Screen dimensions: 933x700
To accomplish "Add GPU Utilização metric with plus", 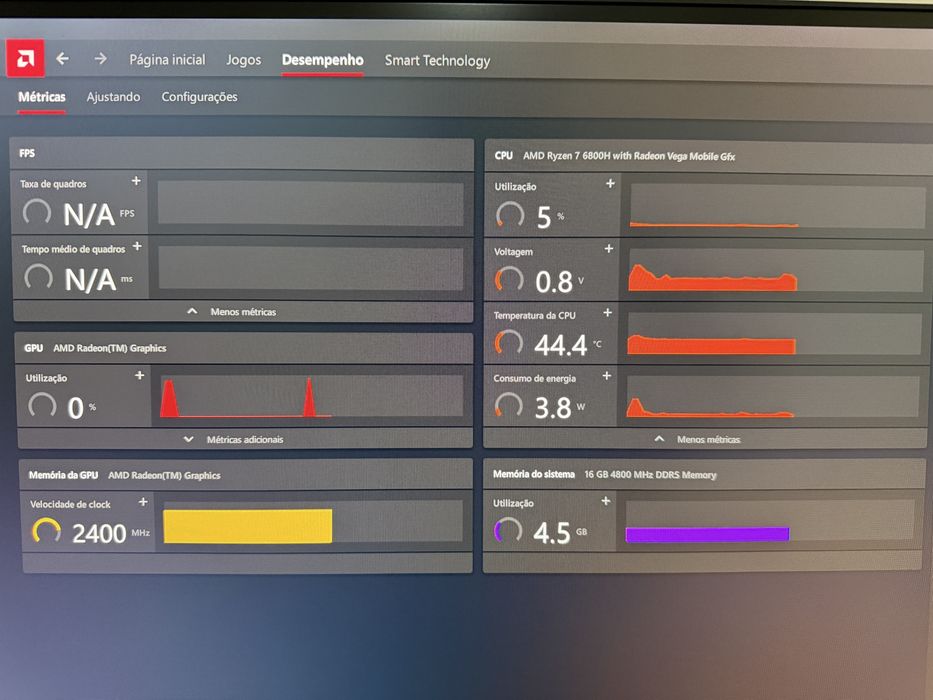I will click(x=140, y=375).
